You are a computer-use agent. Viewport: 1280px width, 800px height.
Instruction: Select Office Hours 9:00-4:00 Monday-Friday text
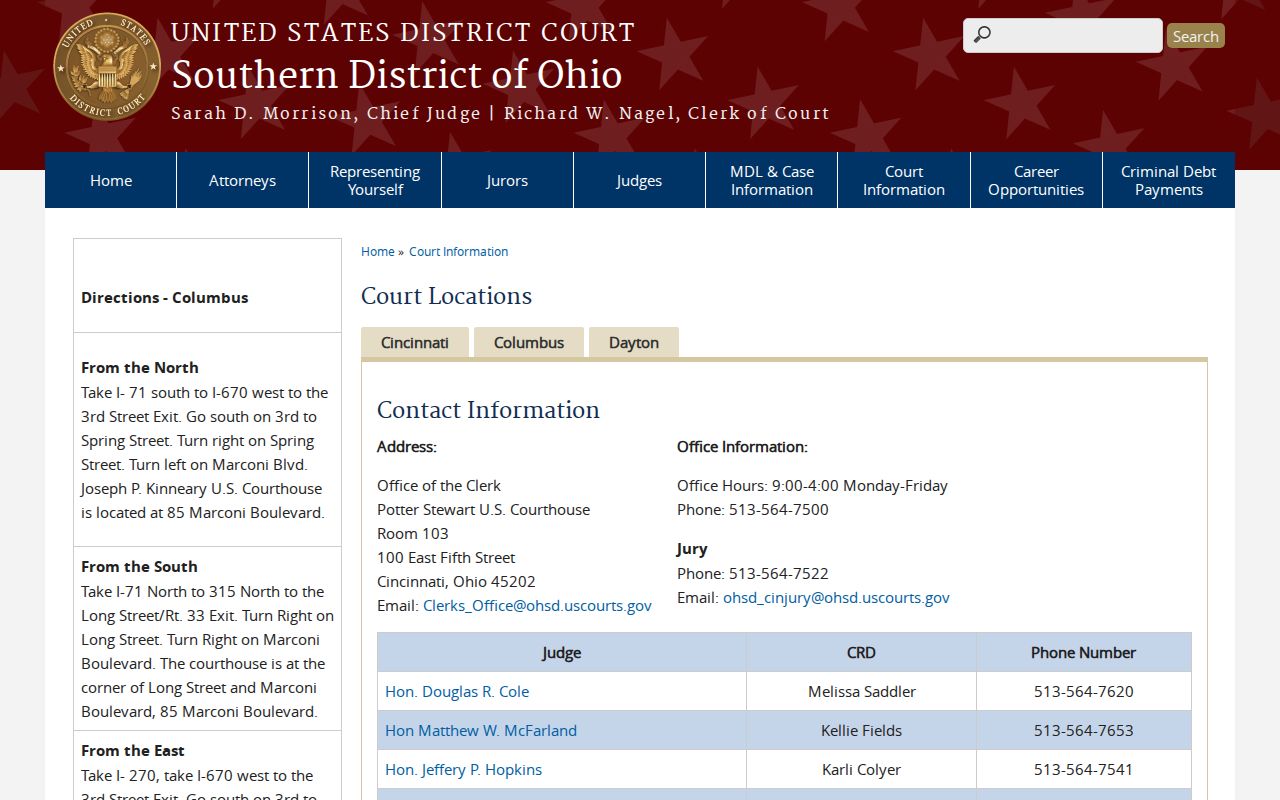tap(812, 485)
